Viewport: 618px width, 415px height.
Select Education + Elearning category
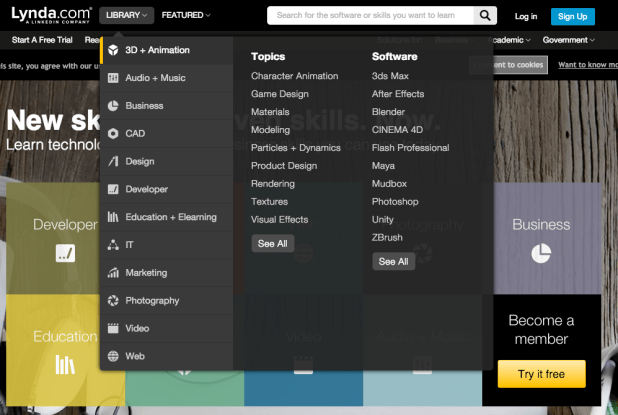point(166,217)
